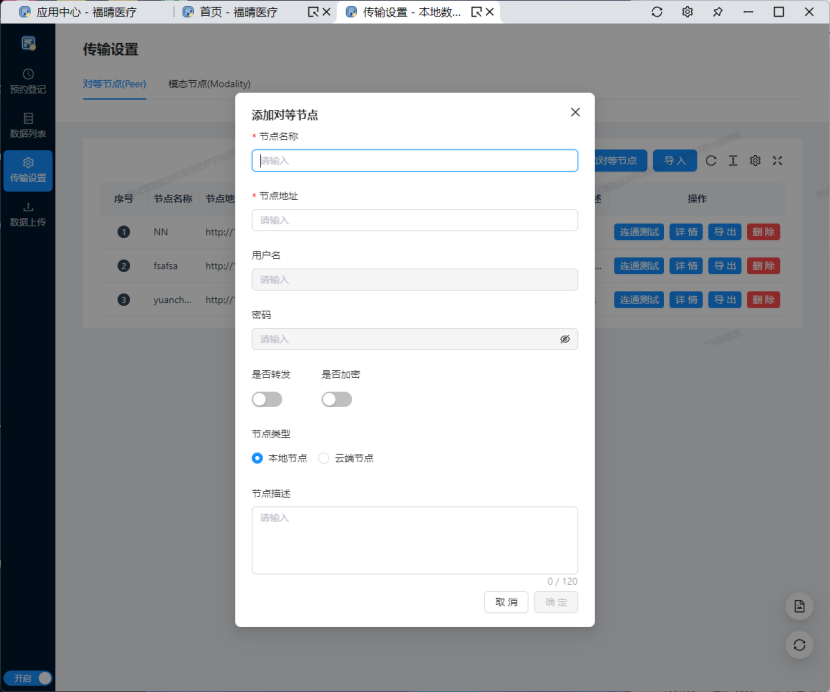Viewport: 830px width, 692px height.
Task: Pin the window with the pin icon
Action: click(717, 12)
